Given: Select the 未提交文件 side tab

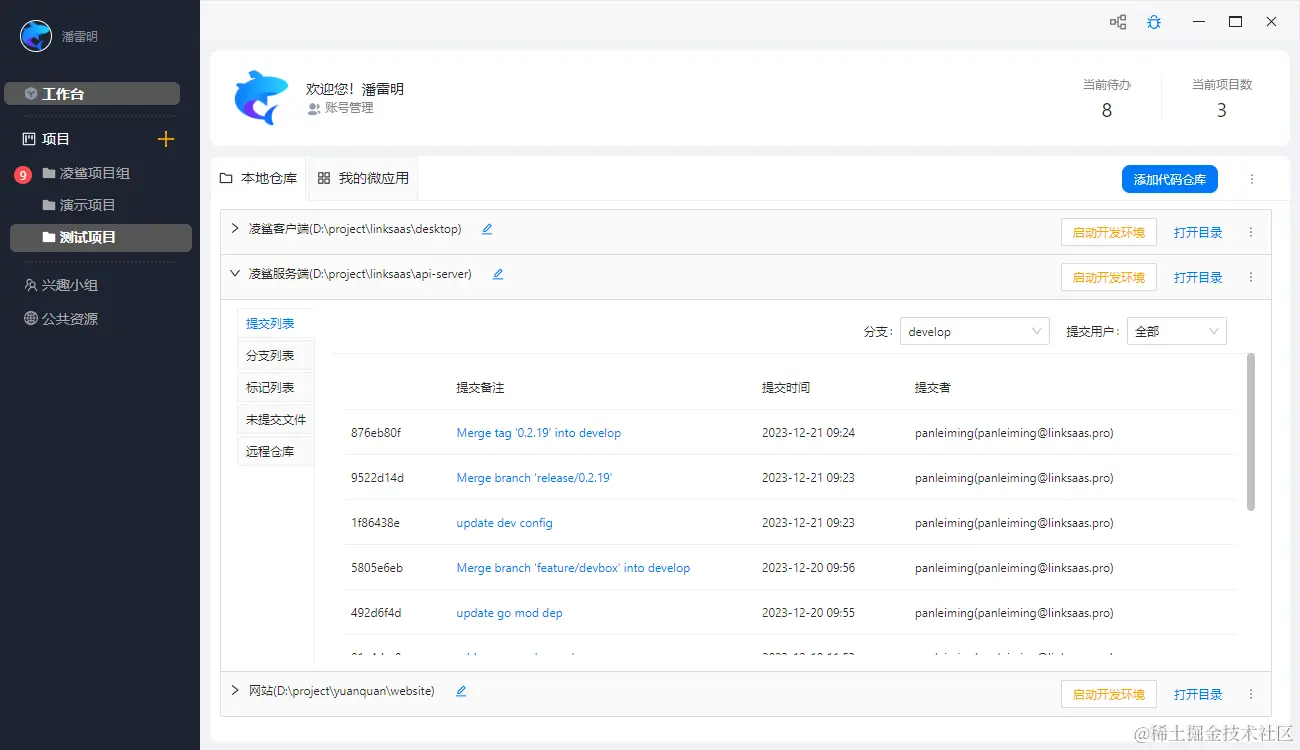Looking at the screenshot, I should (x=275, y=419).
